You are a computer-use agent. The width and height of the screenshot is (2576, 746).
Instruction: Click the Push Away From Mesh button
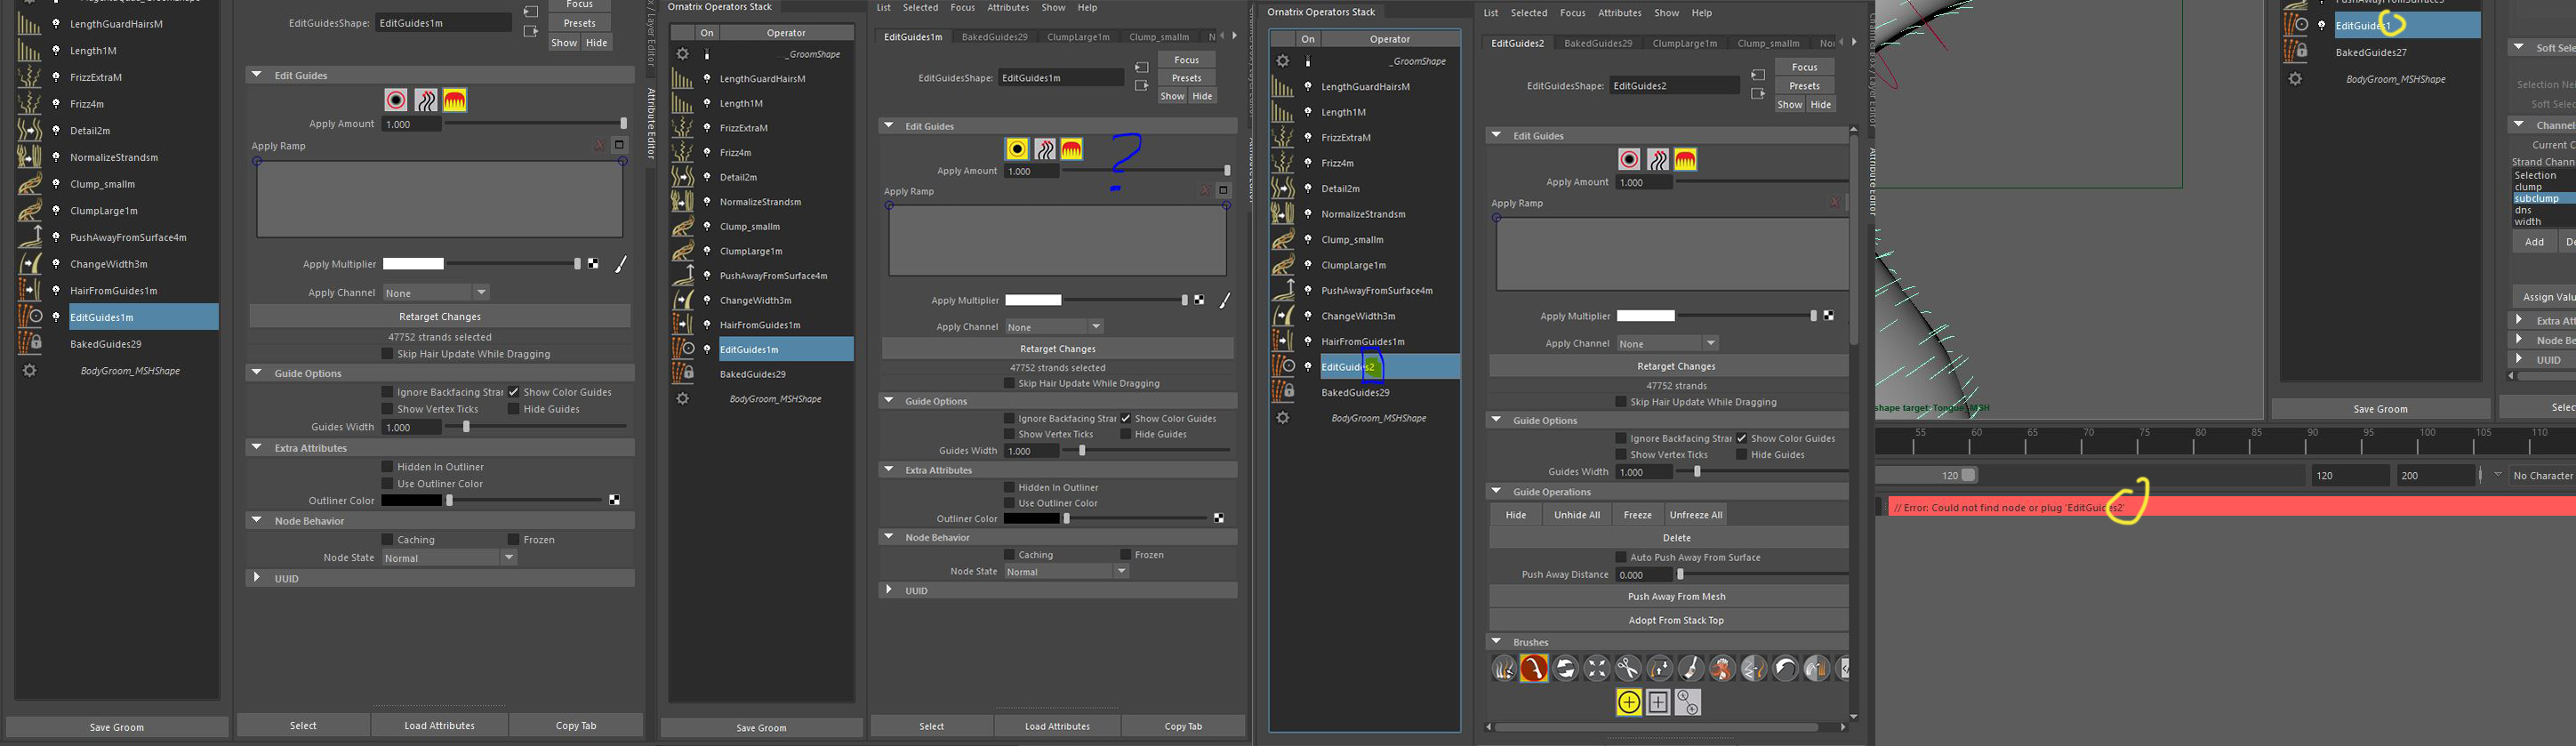click(1676, 597)
